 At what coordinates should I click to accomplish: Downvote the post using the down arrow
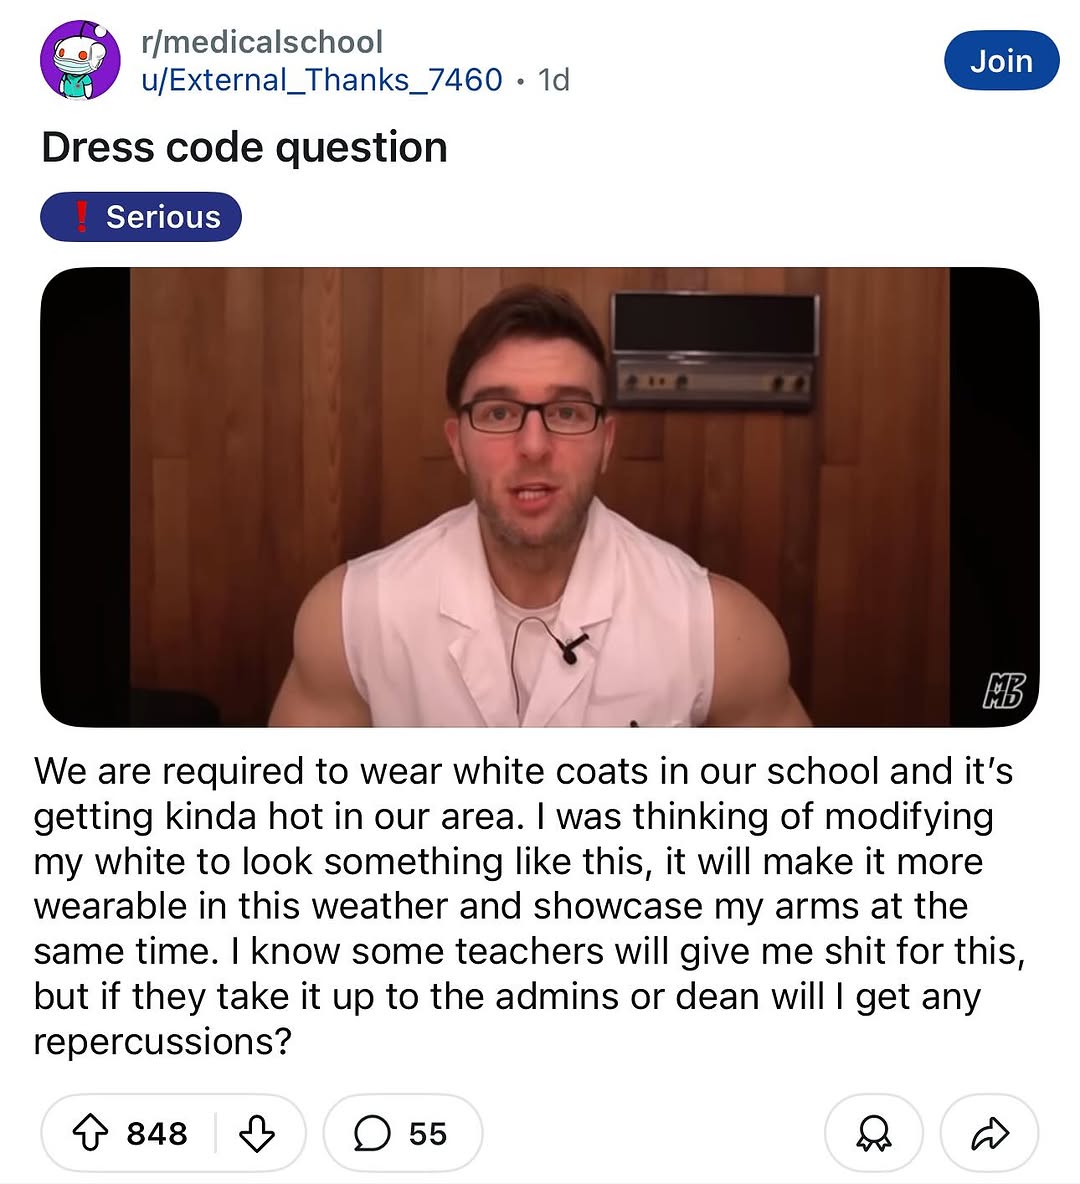257,1133
